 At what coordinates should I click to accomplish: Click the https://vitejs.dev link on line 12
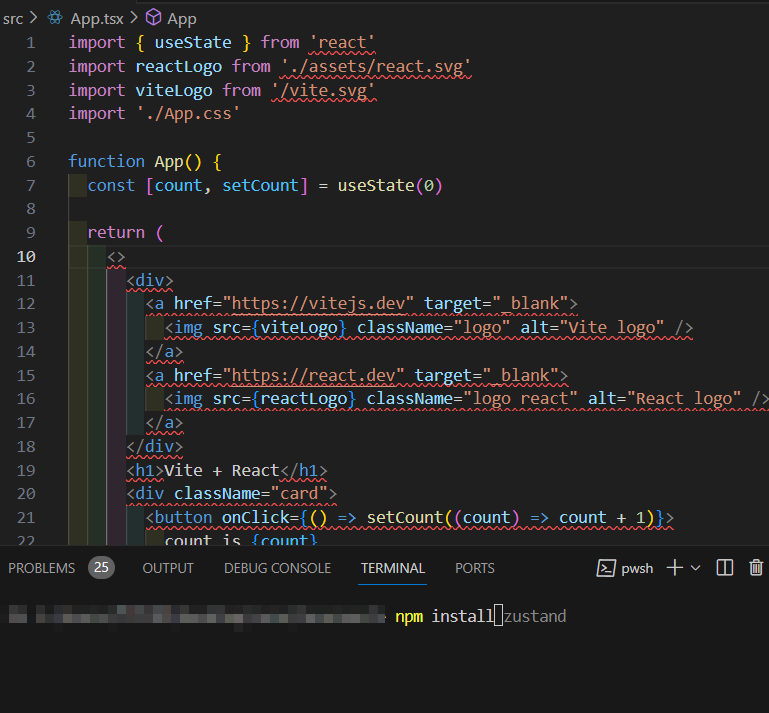pos(318,304)
